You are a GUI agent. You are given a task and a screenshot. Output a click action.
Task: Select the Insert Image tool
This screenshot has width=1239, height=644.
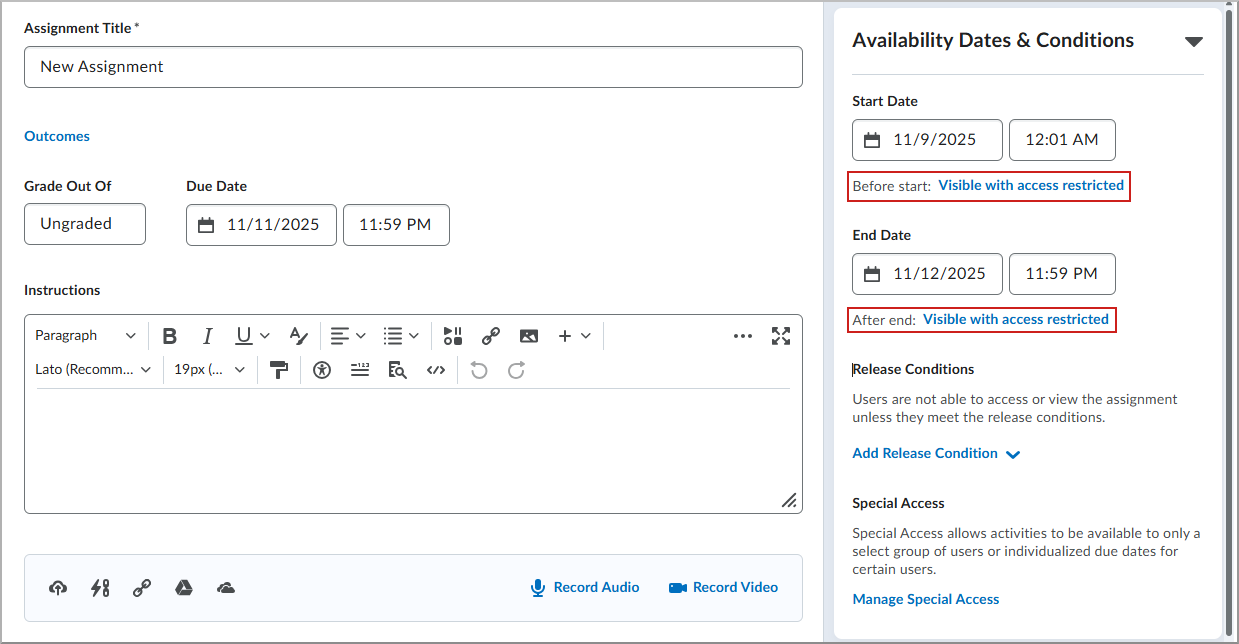(528, 335)
